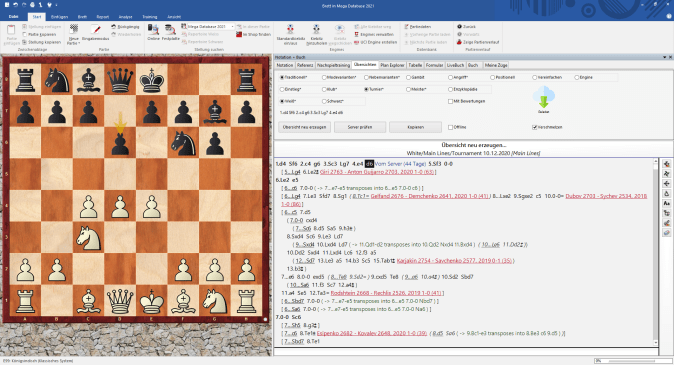Open Giri - Anton Guijarro game link
This screenshot has width=674, height=365.
click(377, 172)
